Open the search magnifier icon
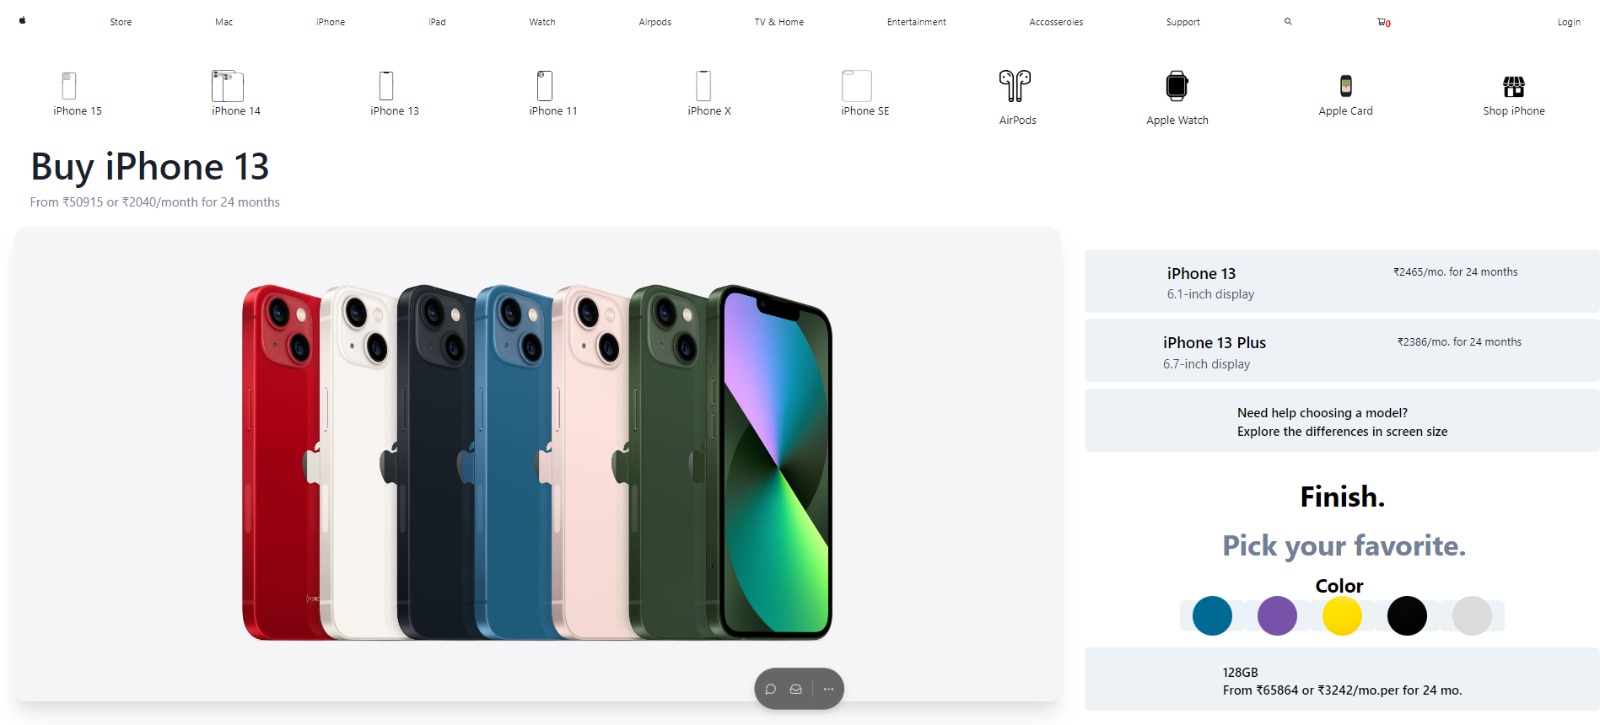 1288,21
